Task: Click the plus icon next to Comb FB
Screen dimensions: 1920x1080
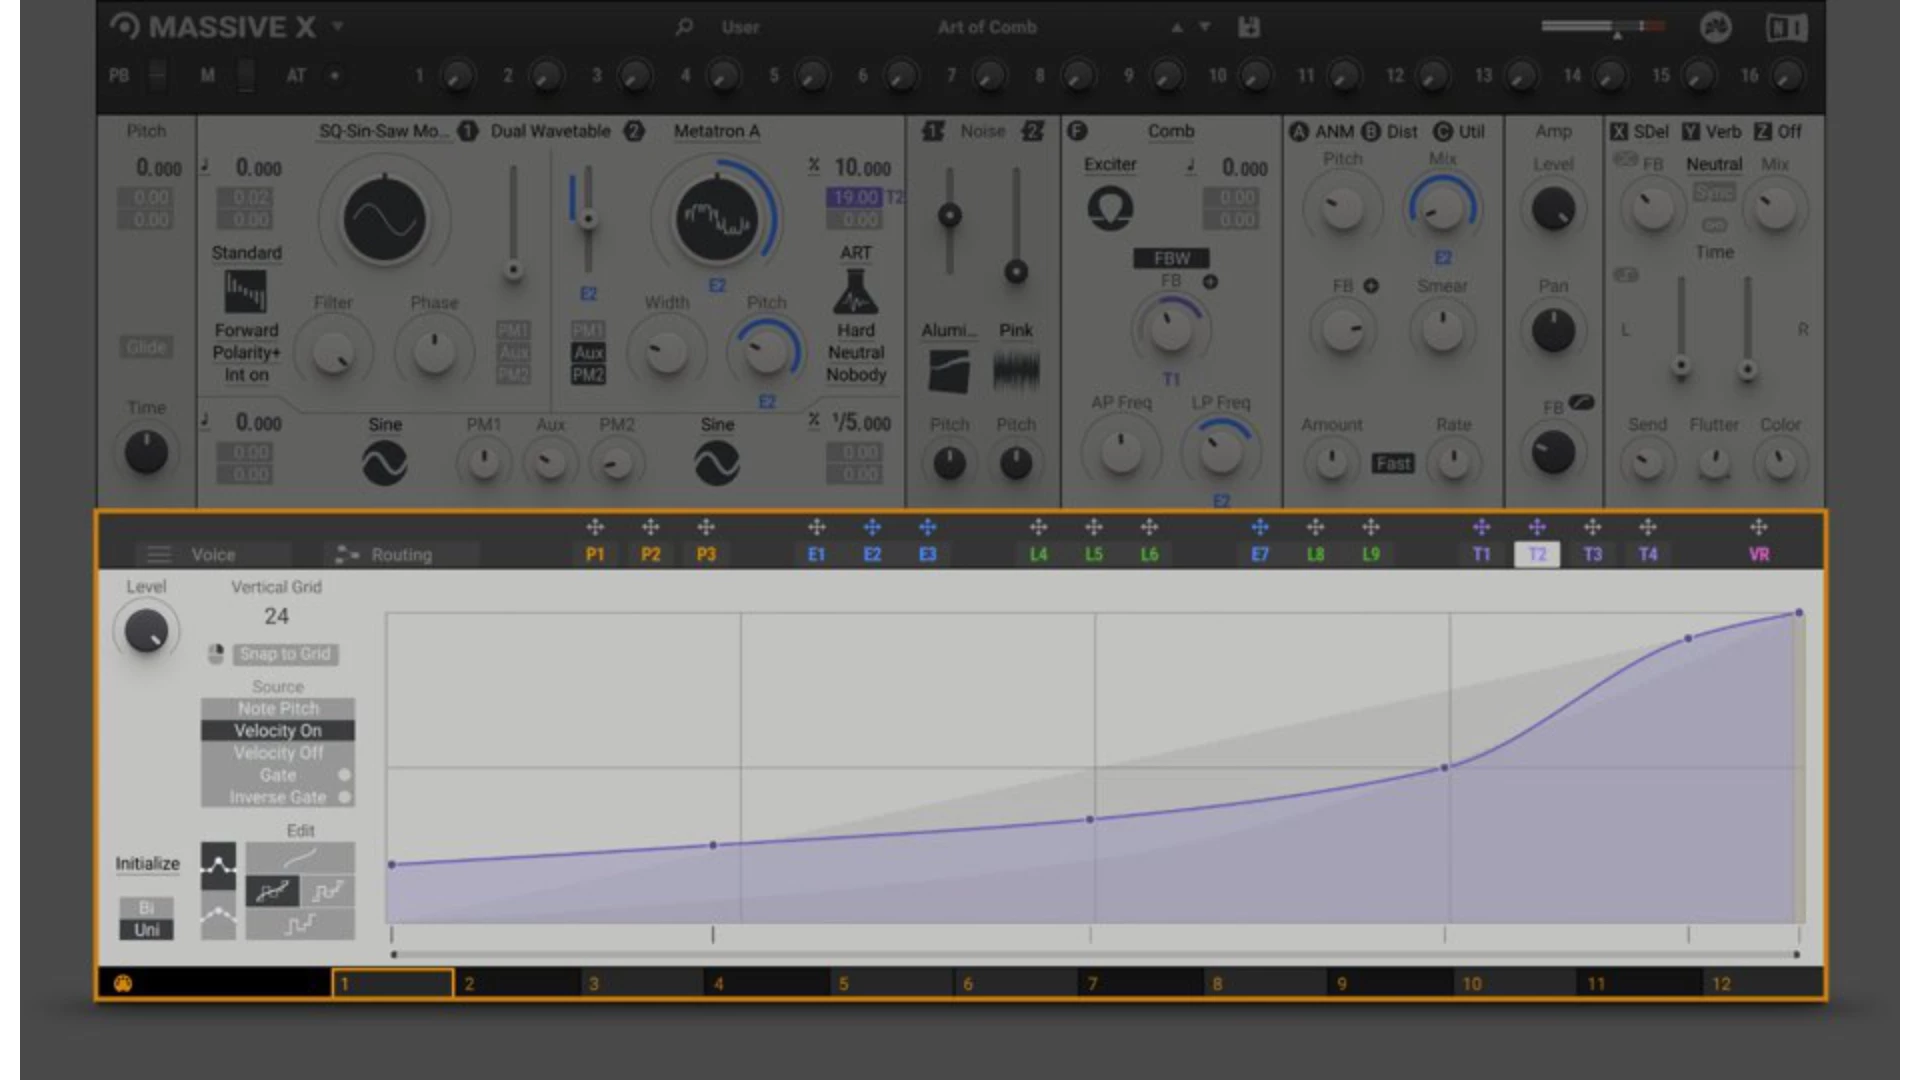Action: point(1210,282)
